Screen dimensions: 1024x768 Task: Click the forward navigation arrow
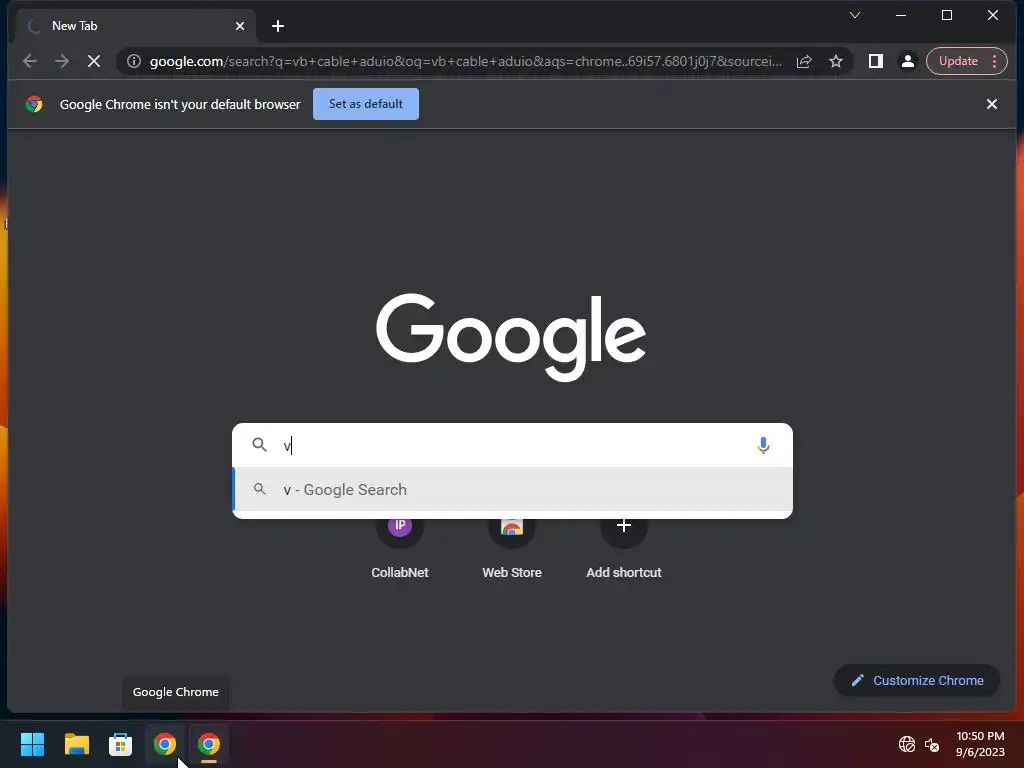[62, 61]
